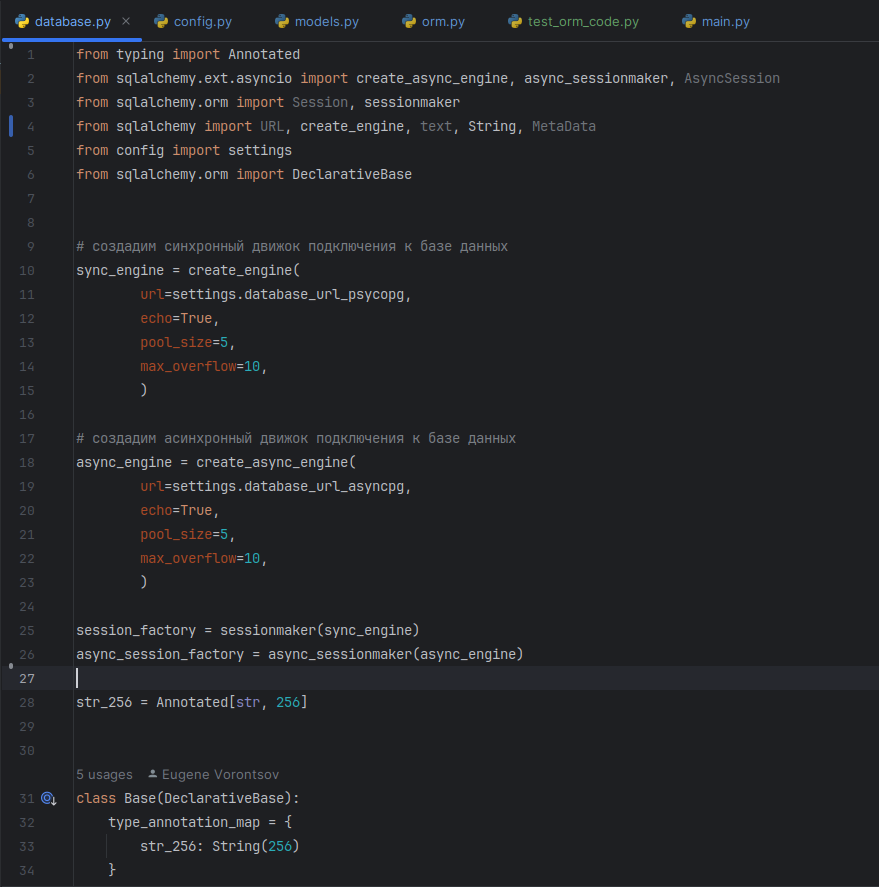This screenshot has height=887, width=879.
Task: Click the greyed-out "AsyncSession" import
Action: point(732,78)
